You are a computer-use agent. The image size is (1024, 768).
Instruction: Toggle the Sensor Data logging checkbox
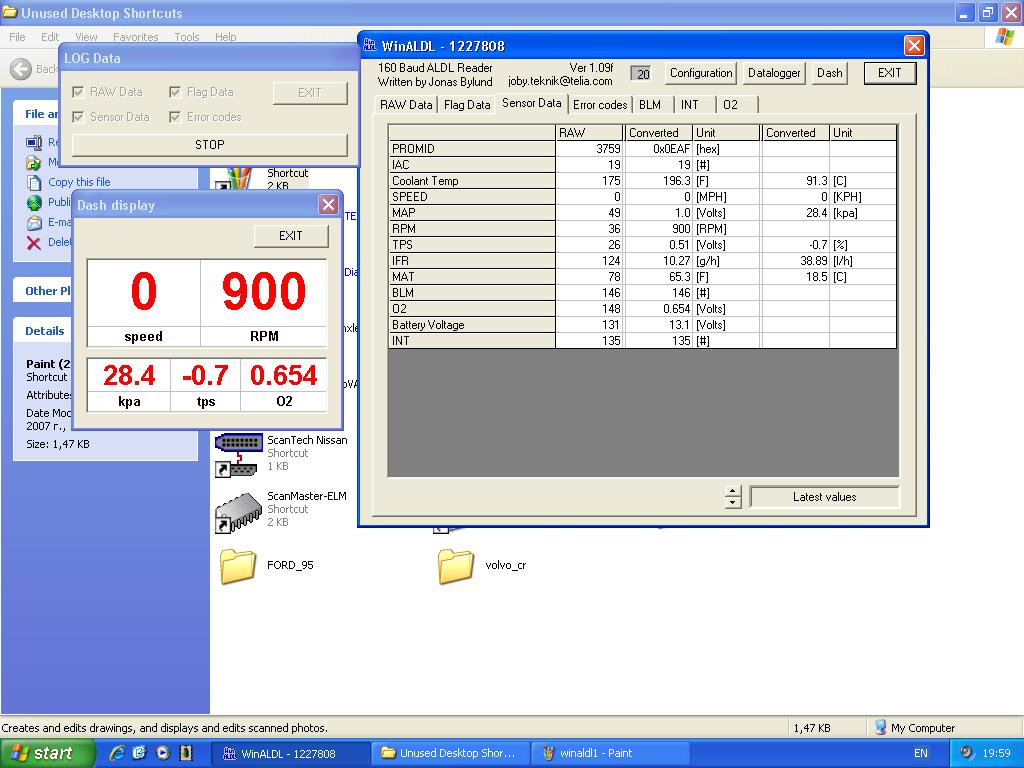click(78, 117)
